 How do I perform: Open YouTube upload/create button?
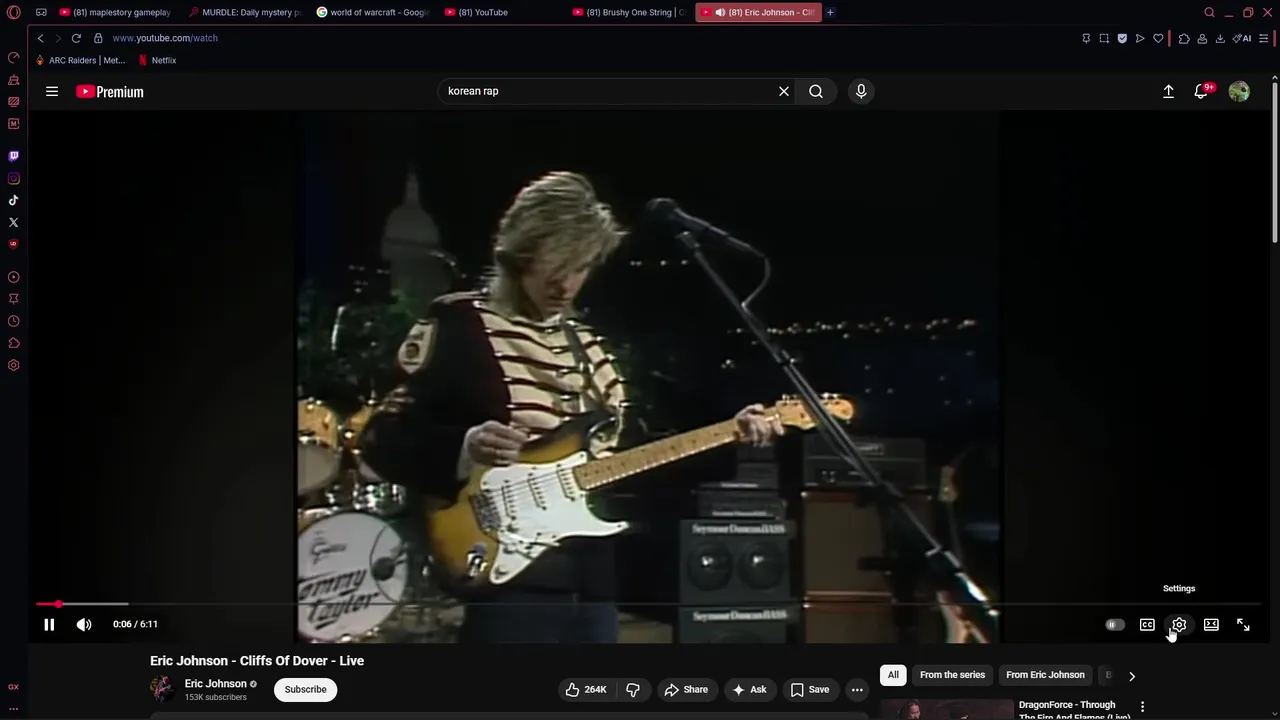(1168, 91)
